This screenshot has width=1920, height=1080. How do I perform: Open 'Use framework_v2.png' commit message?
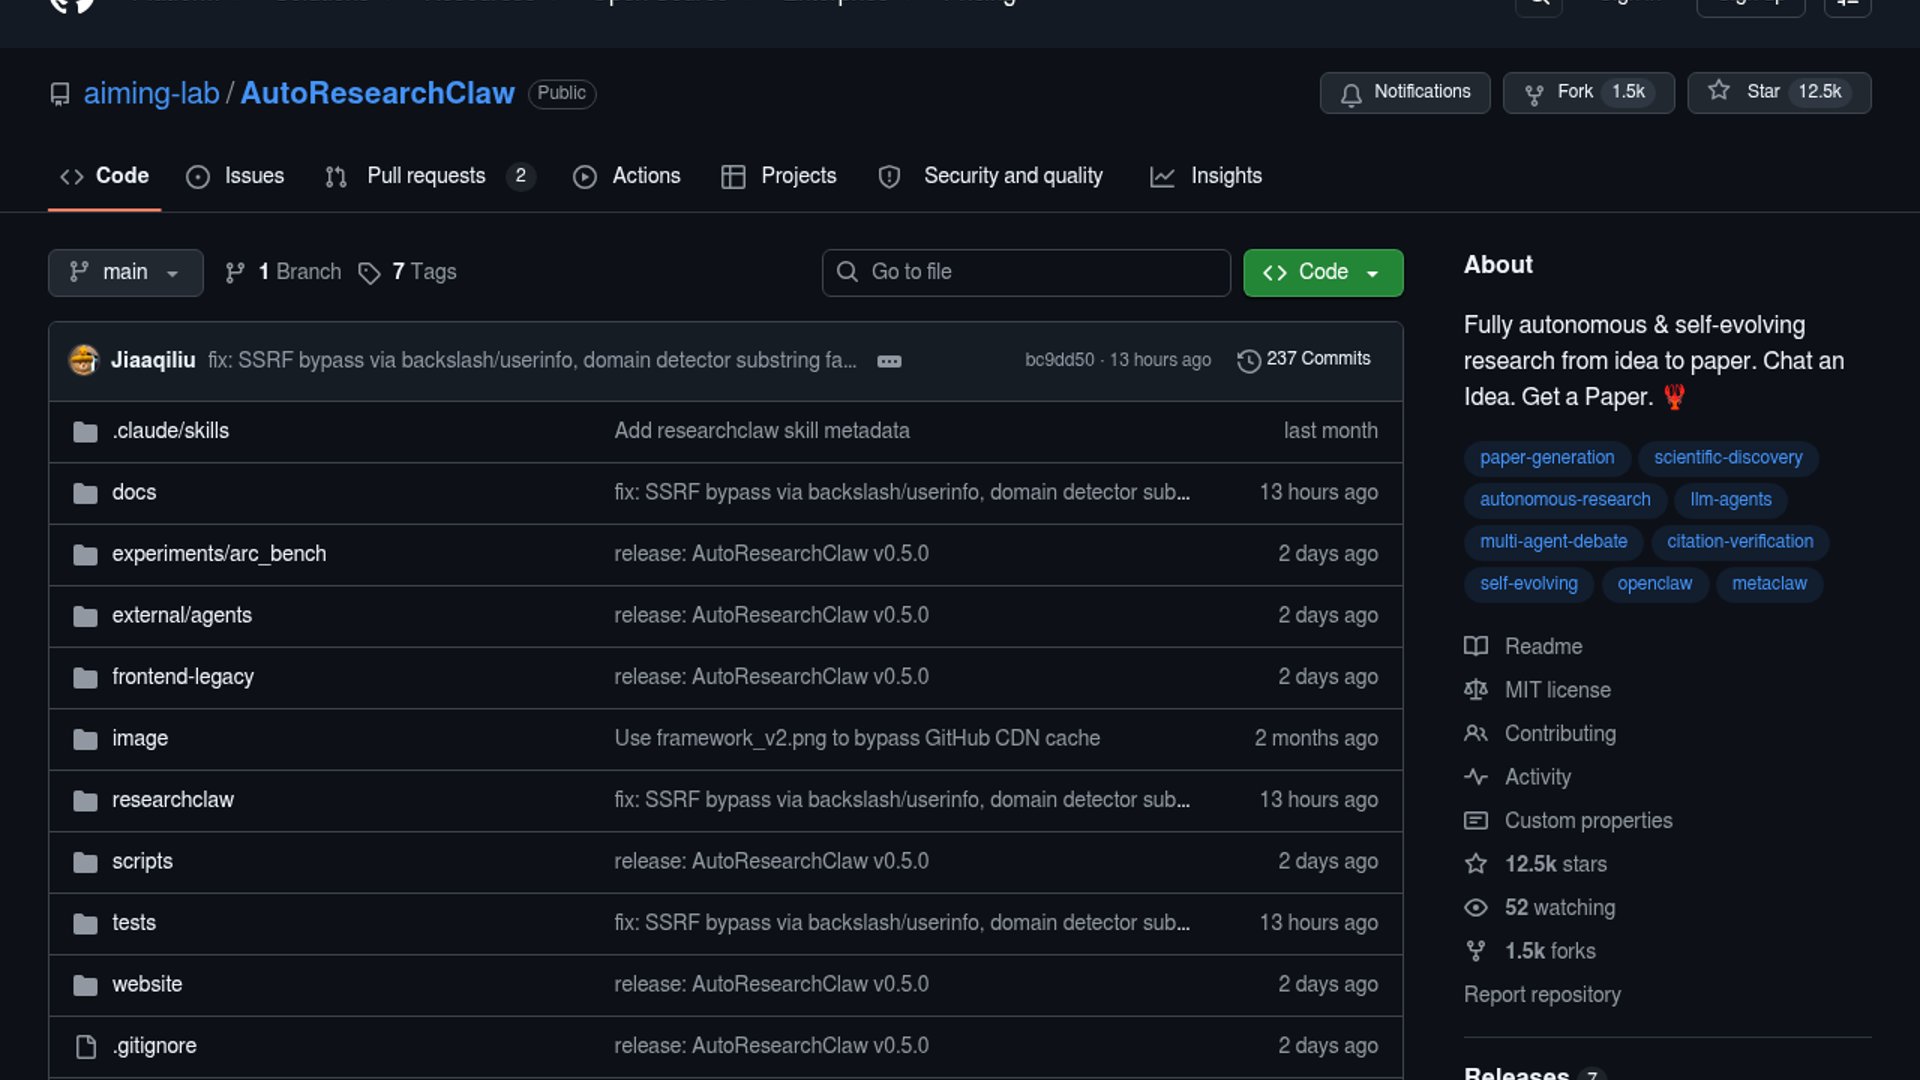pyautogui.click(x=857, y=739)
